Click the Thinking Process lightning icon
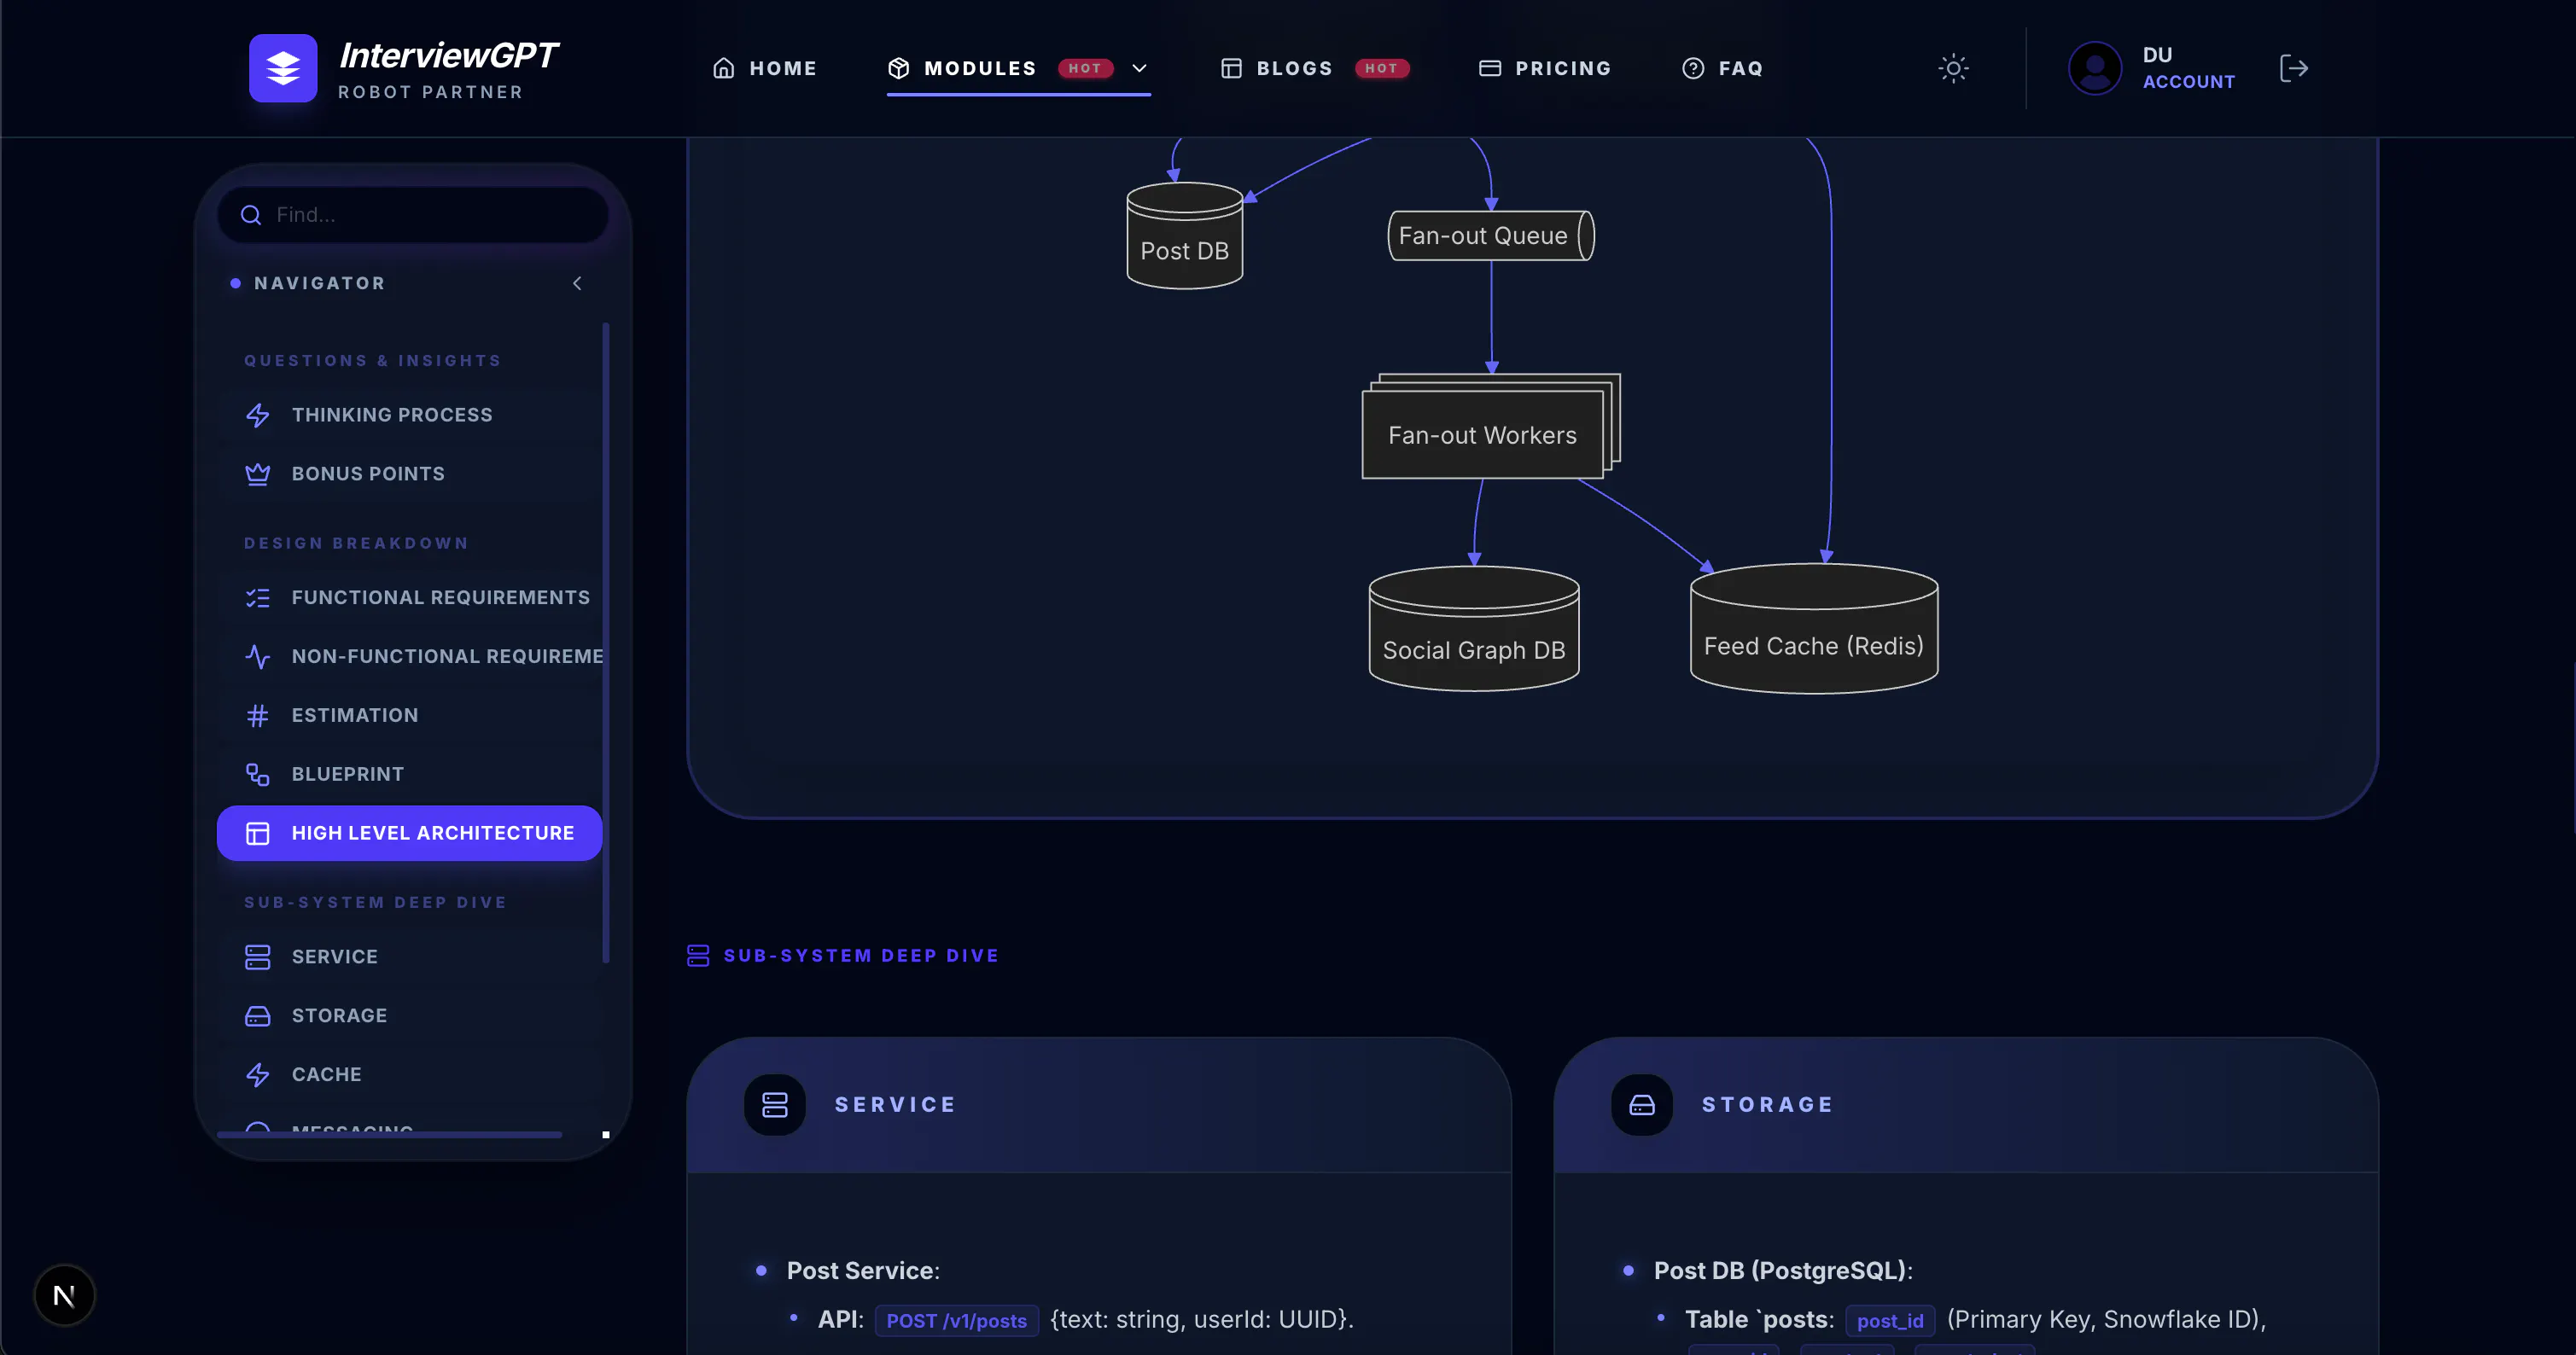 (258, 415)
